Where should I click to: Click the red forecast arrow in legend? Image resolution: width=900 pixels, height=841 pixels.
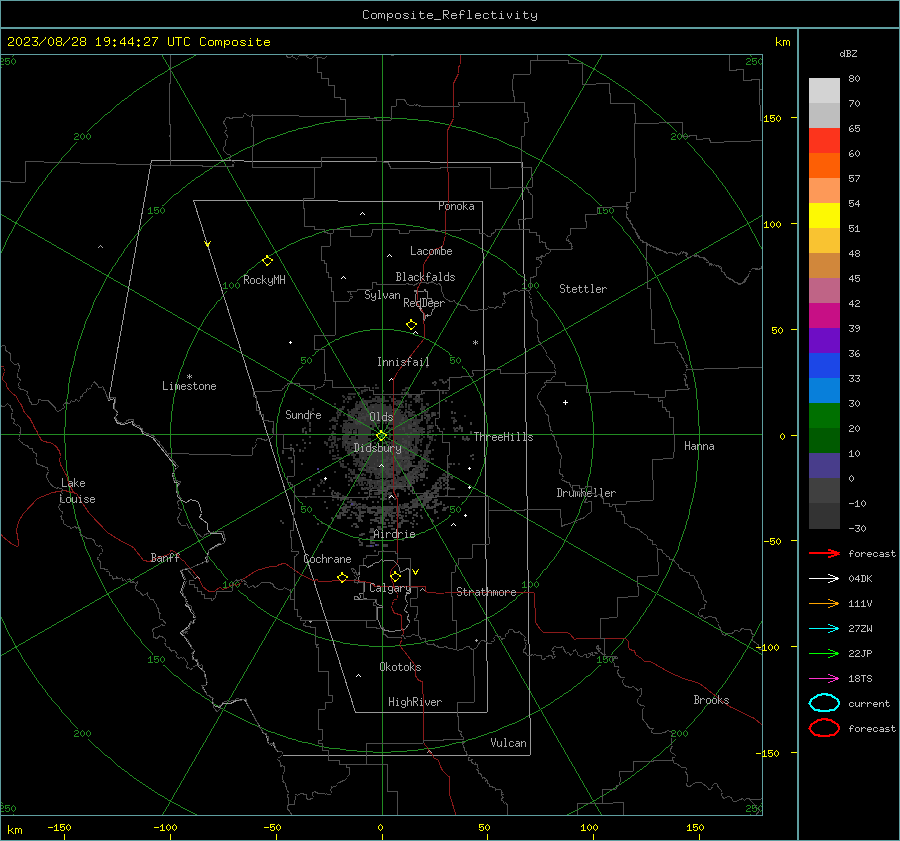[x=824, y=553]
